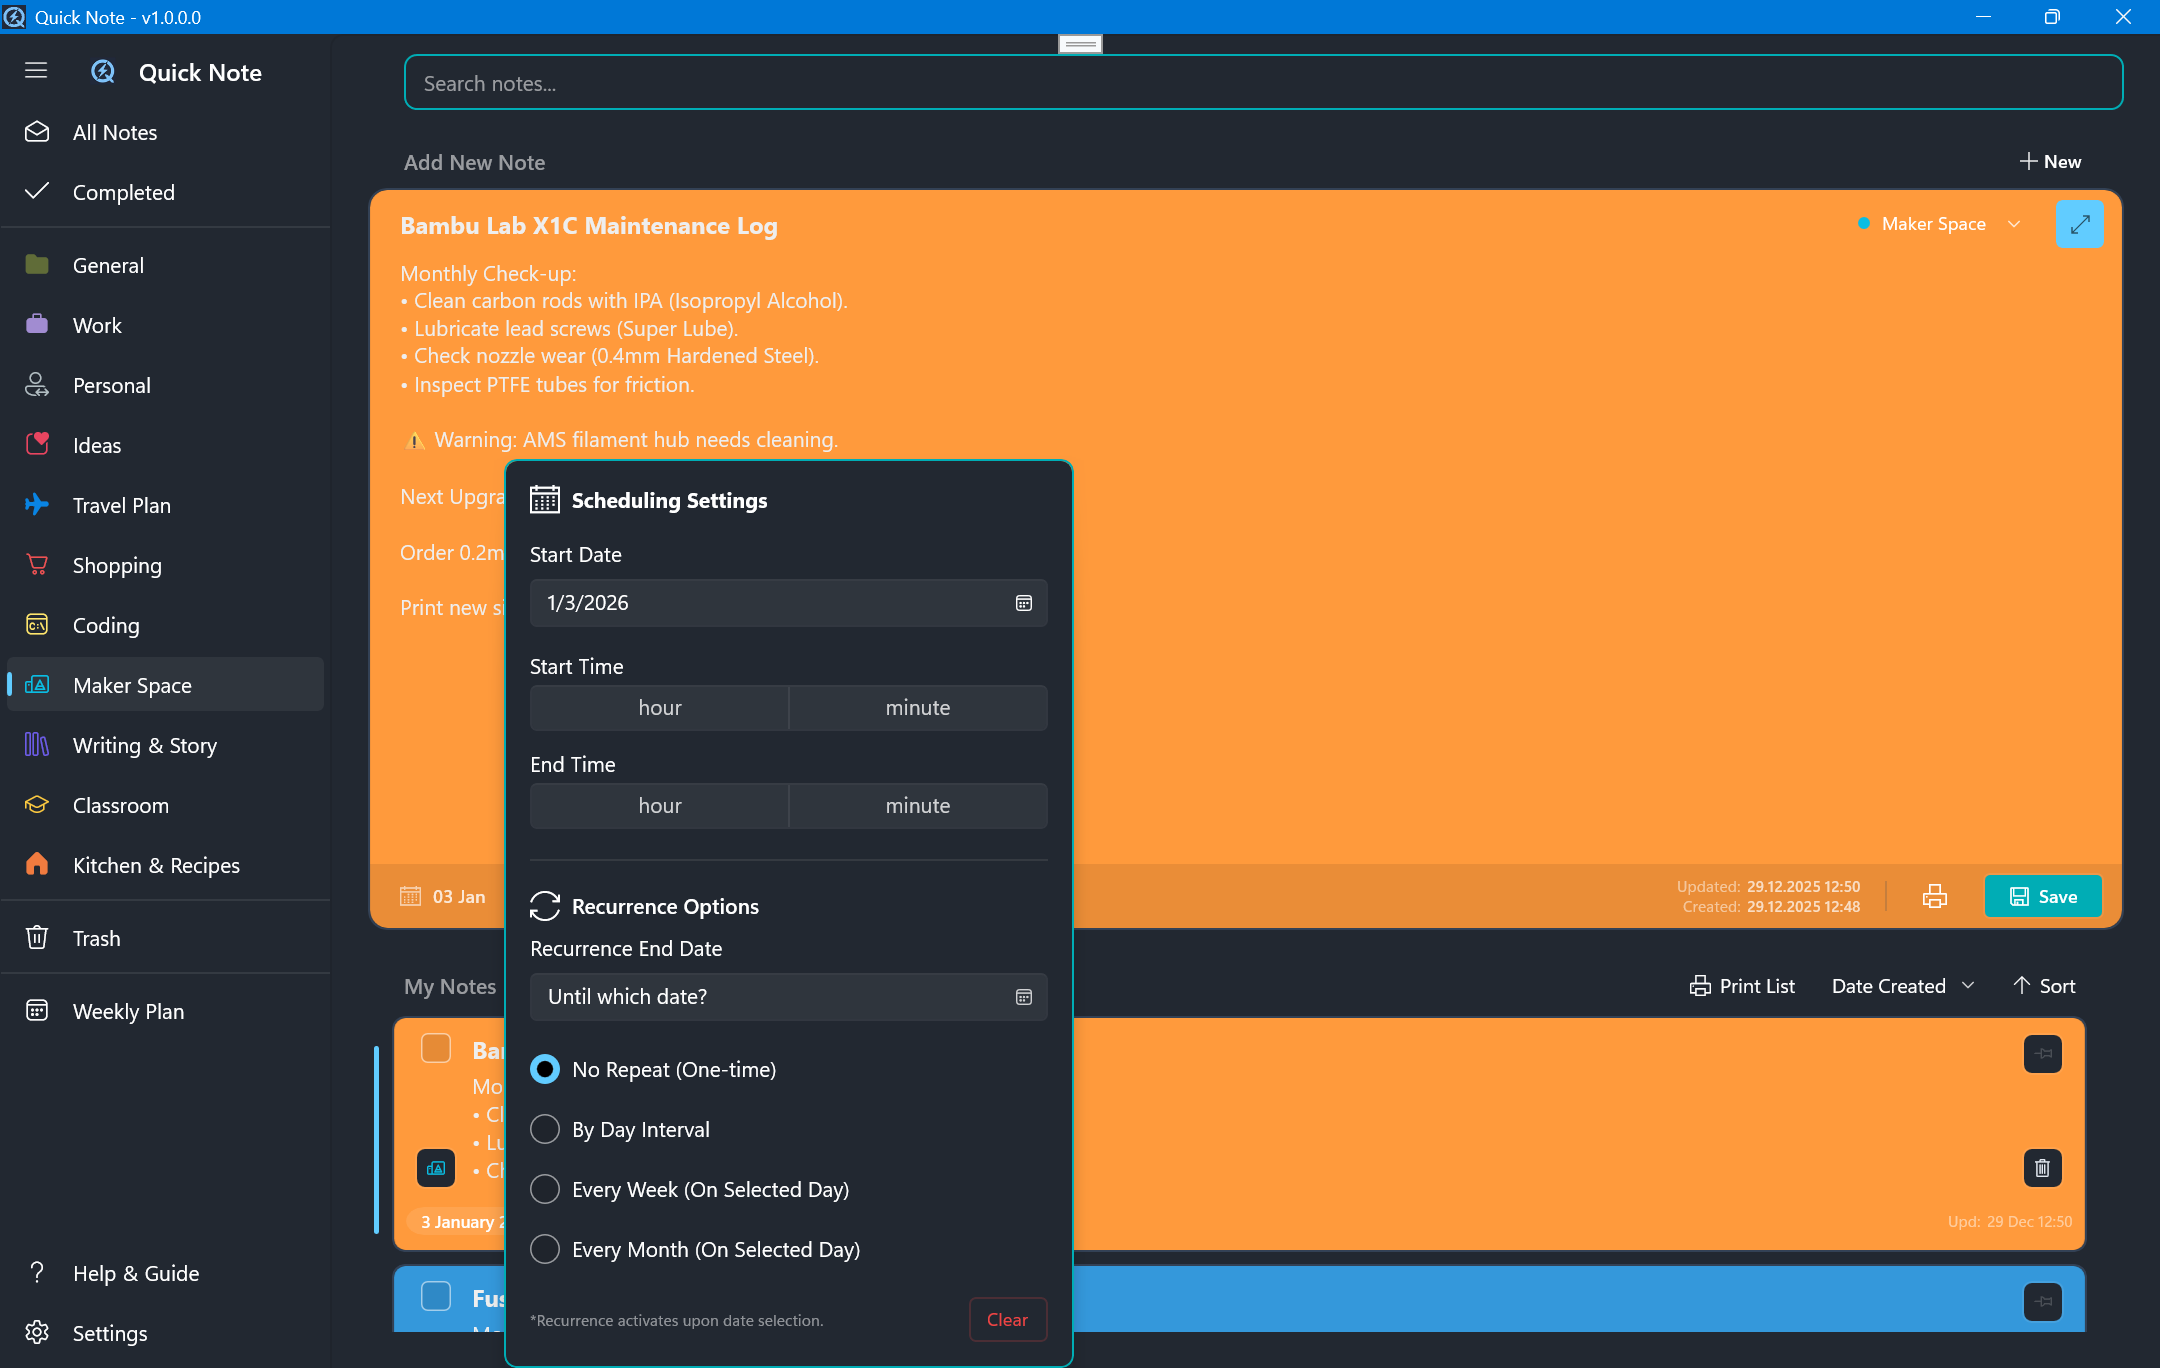This screenshot has height=1368, width=2160.
Task: Check the first note's completion checkbox
Action: click(x=436, y=1048)
